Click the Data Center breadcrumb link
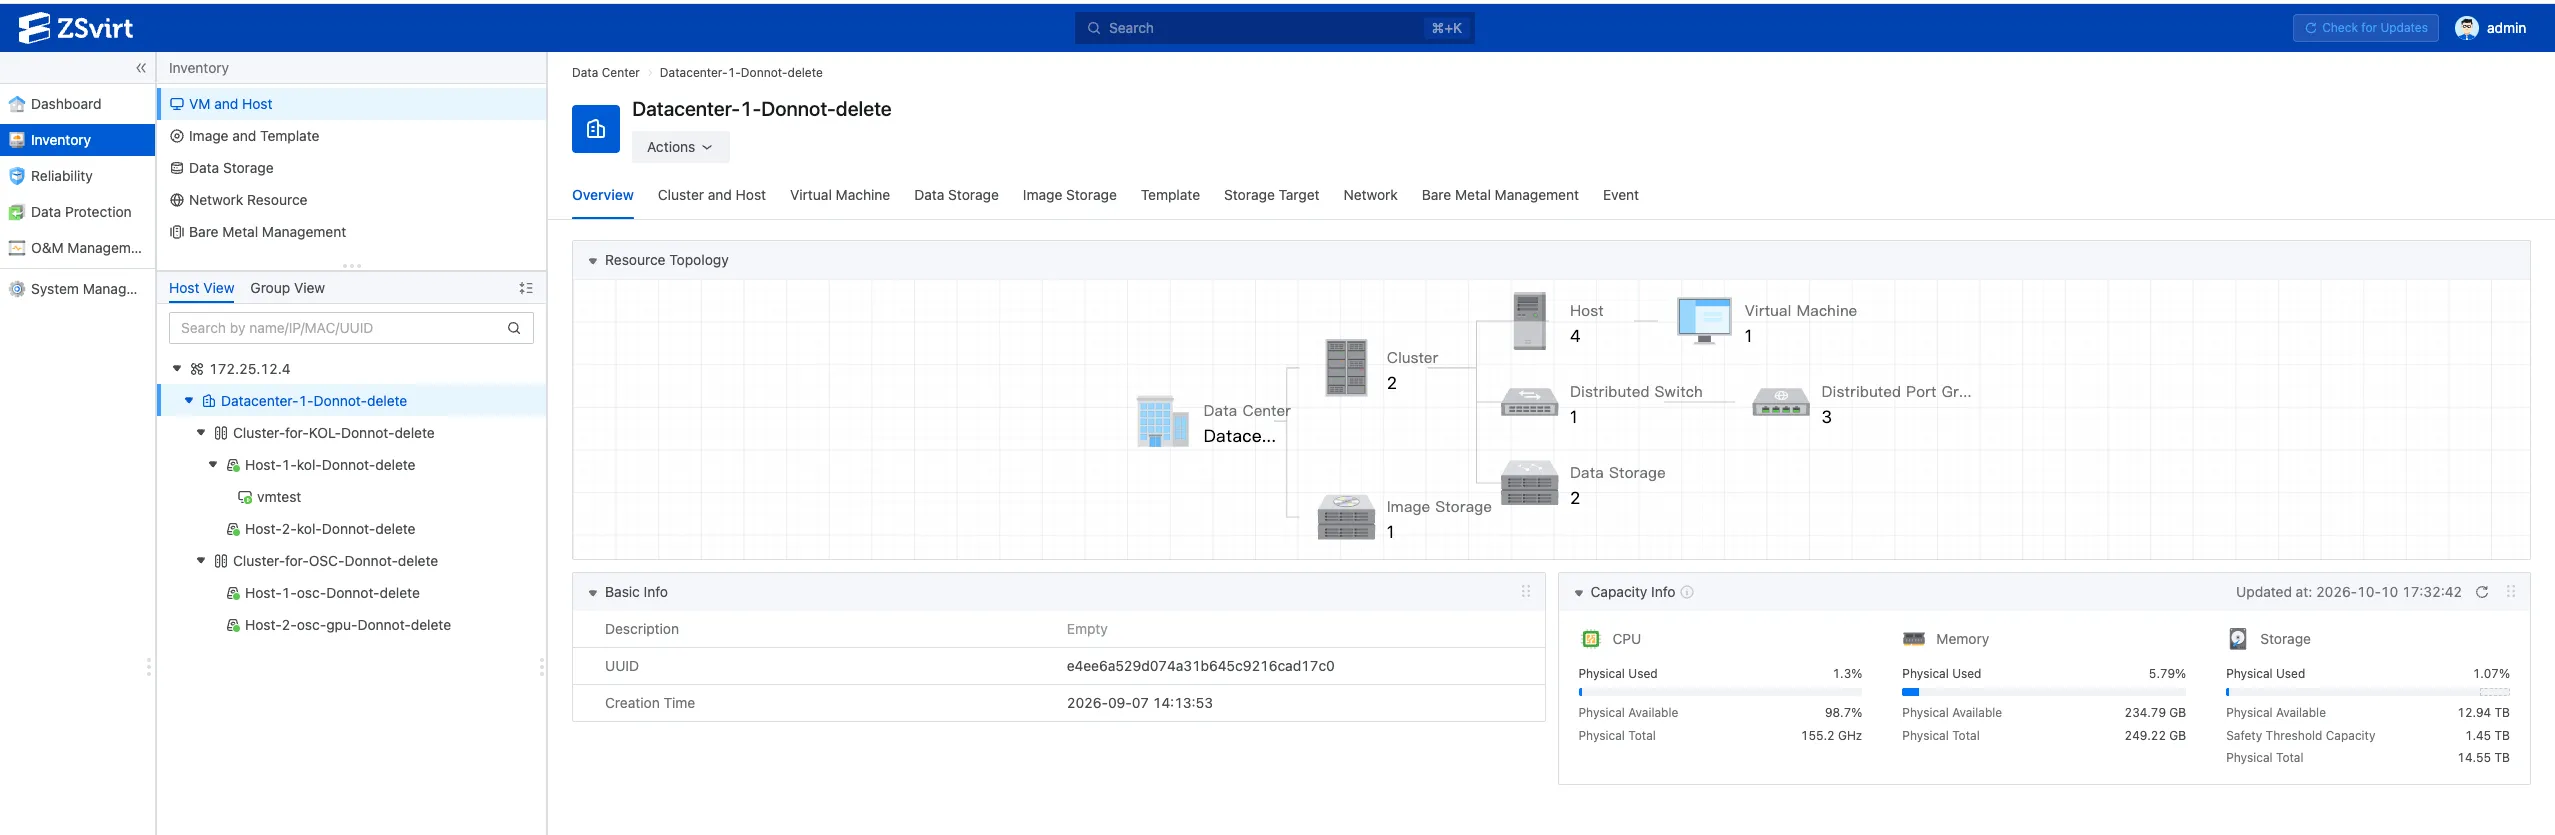2555x835 pixels. coord(605,73)
